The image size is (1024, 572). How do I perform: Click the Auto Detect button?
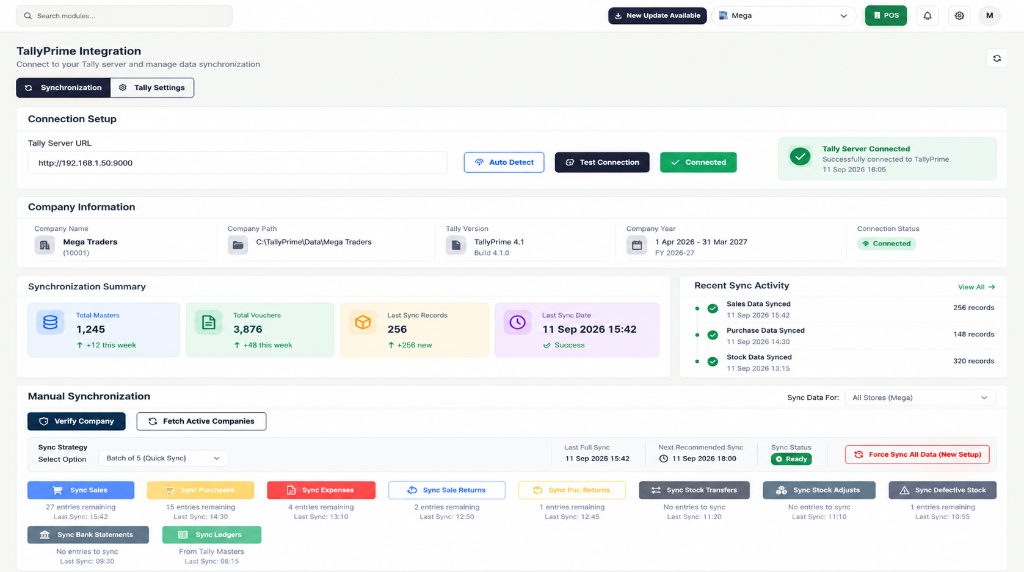[504, 163]
